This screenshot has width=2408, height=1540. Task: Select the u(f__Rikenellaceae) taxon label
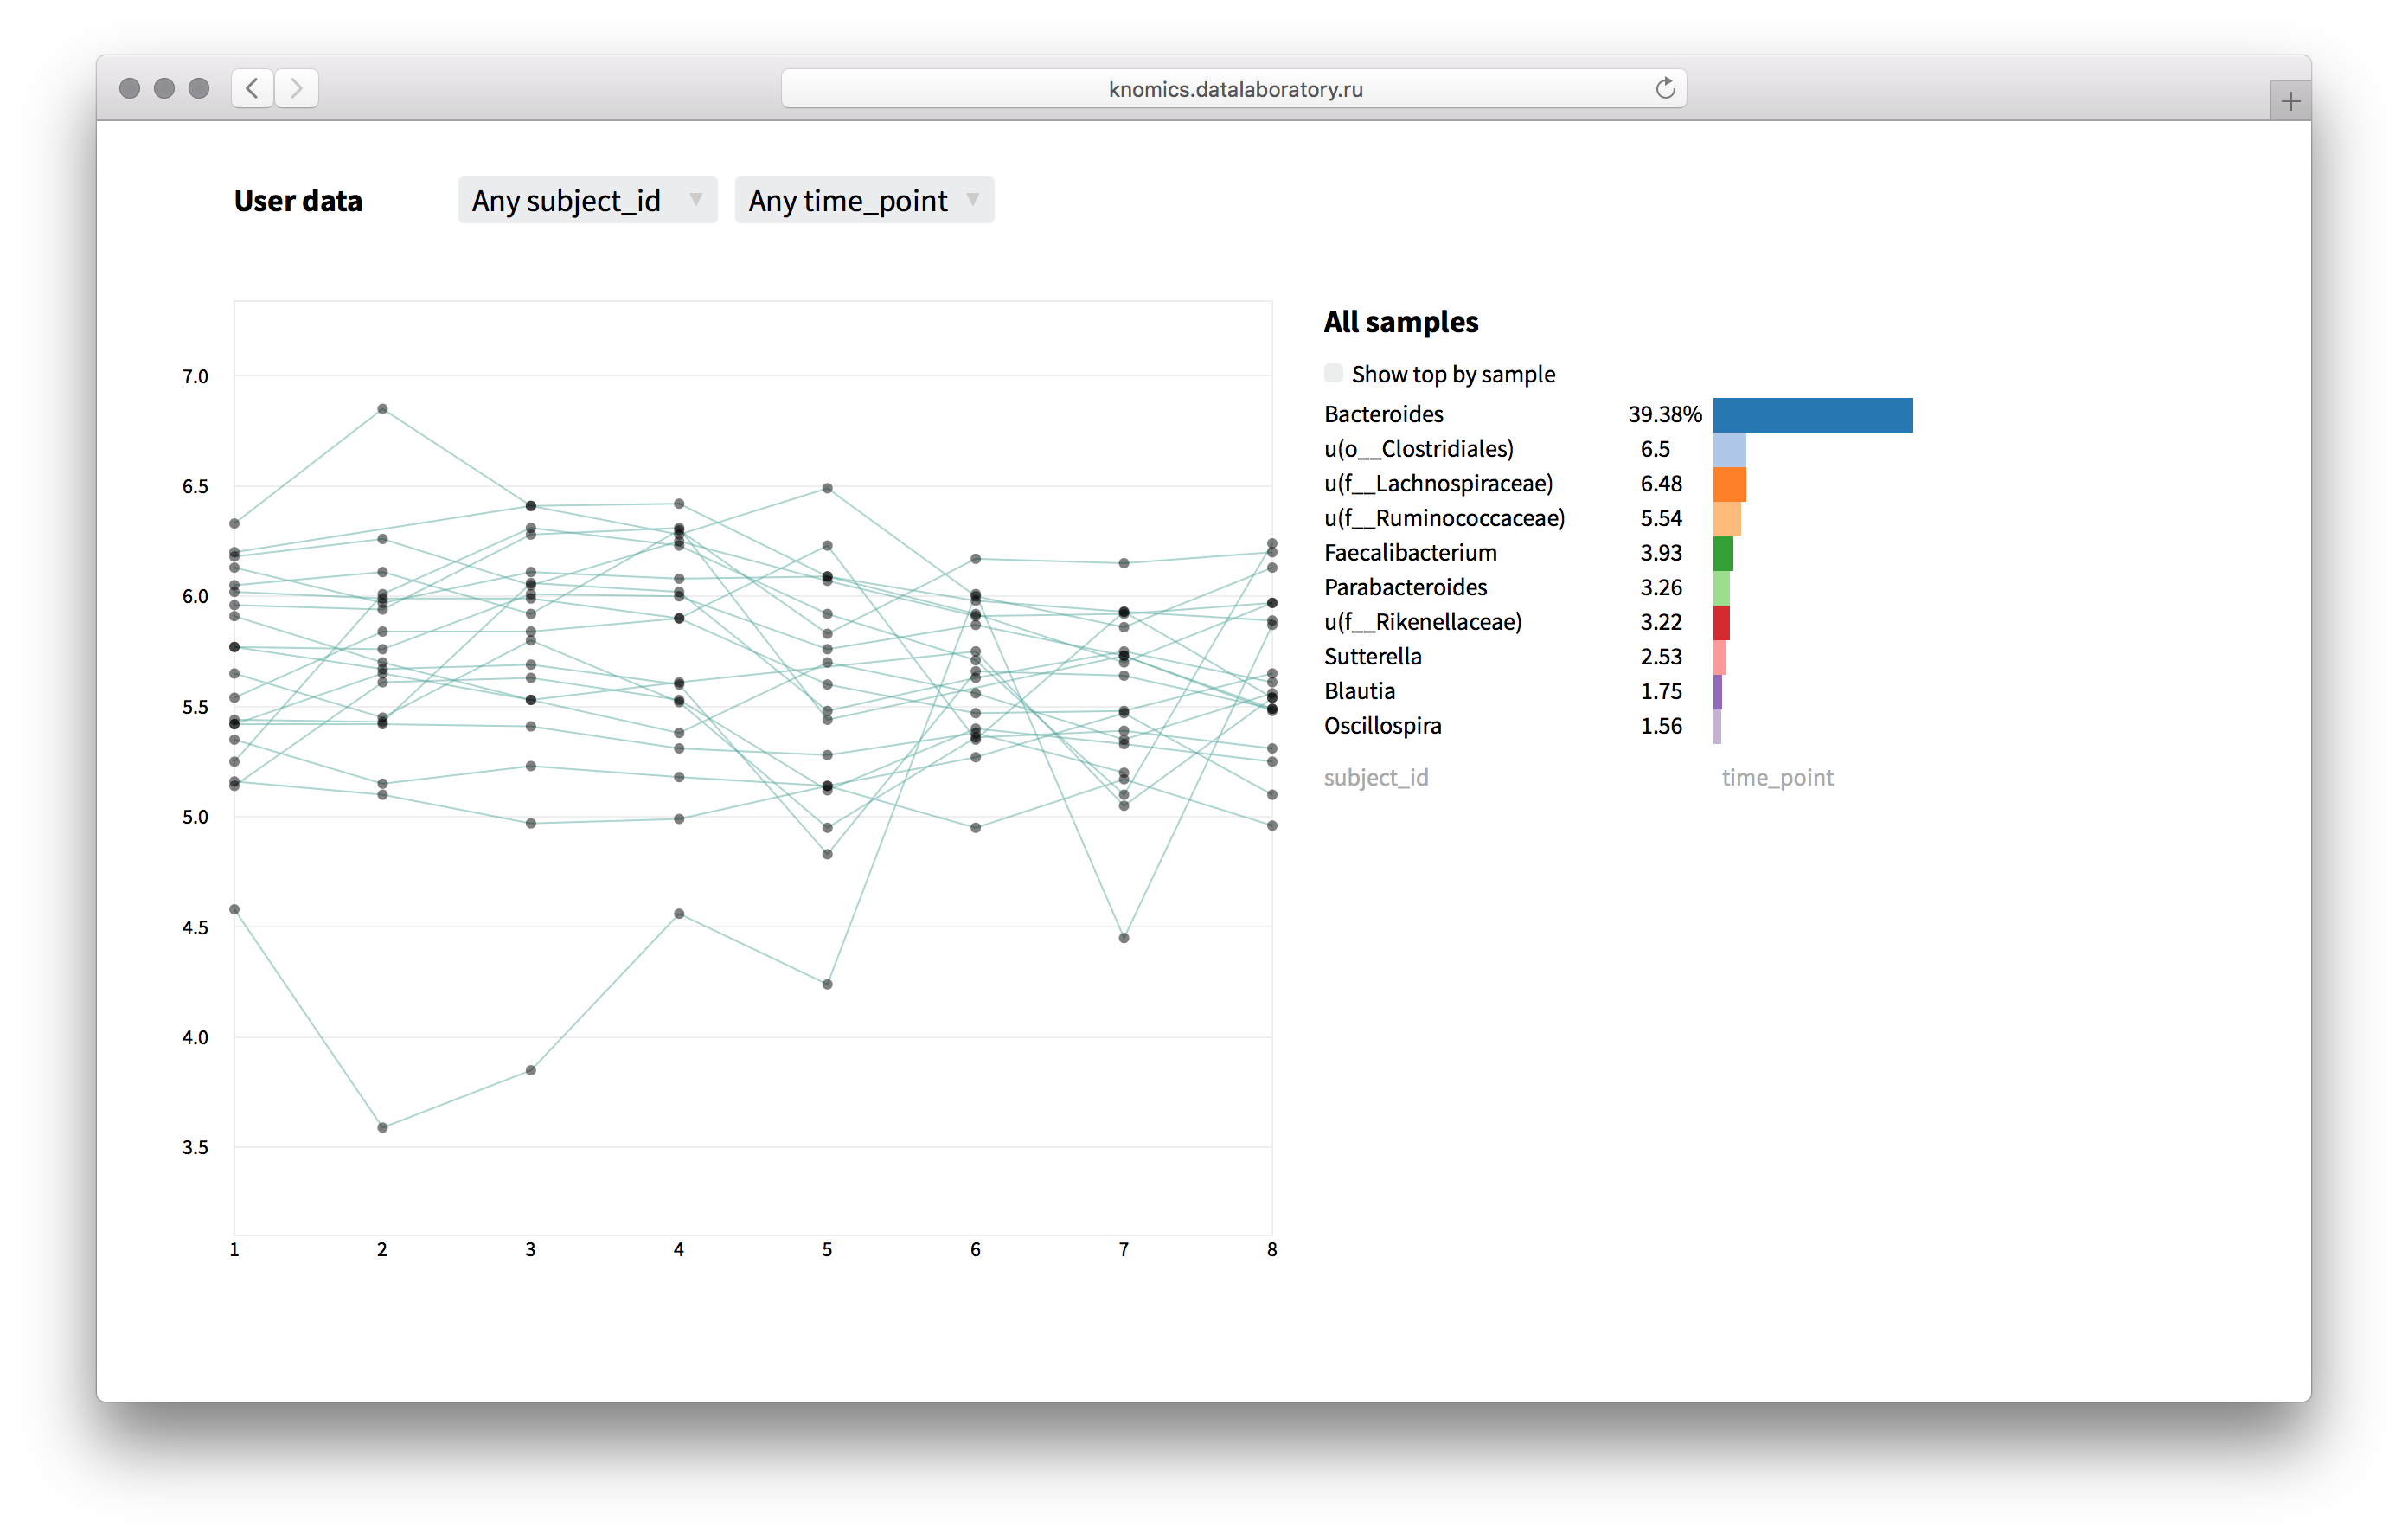(x=1422, y=622)
